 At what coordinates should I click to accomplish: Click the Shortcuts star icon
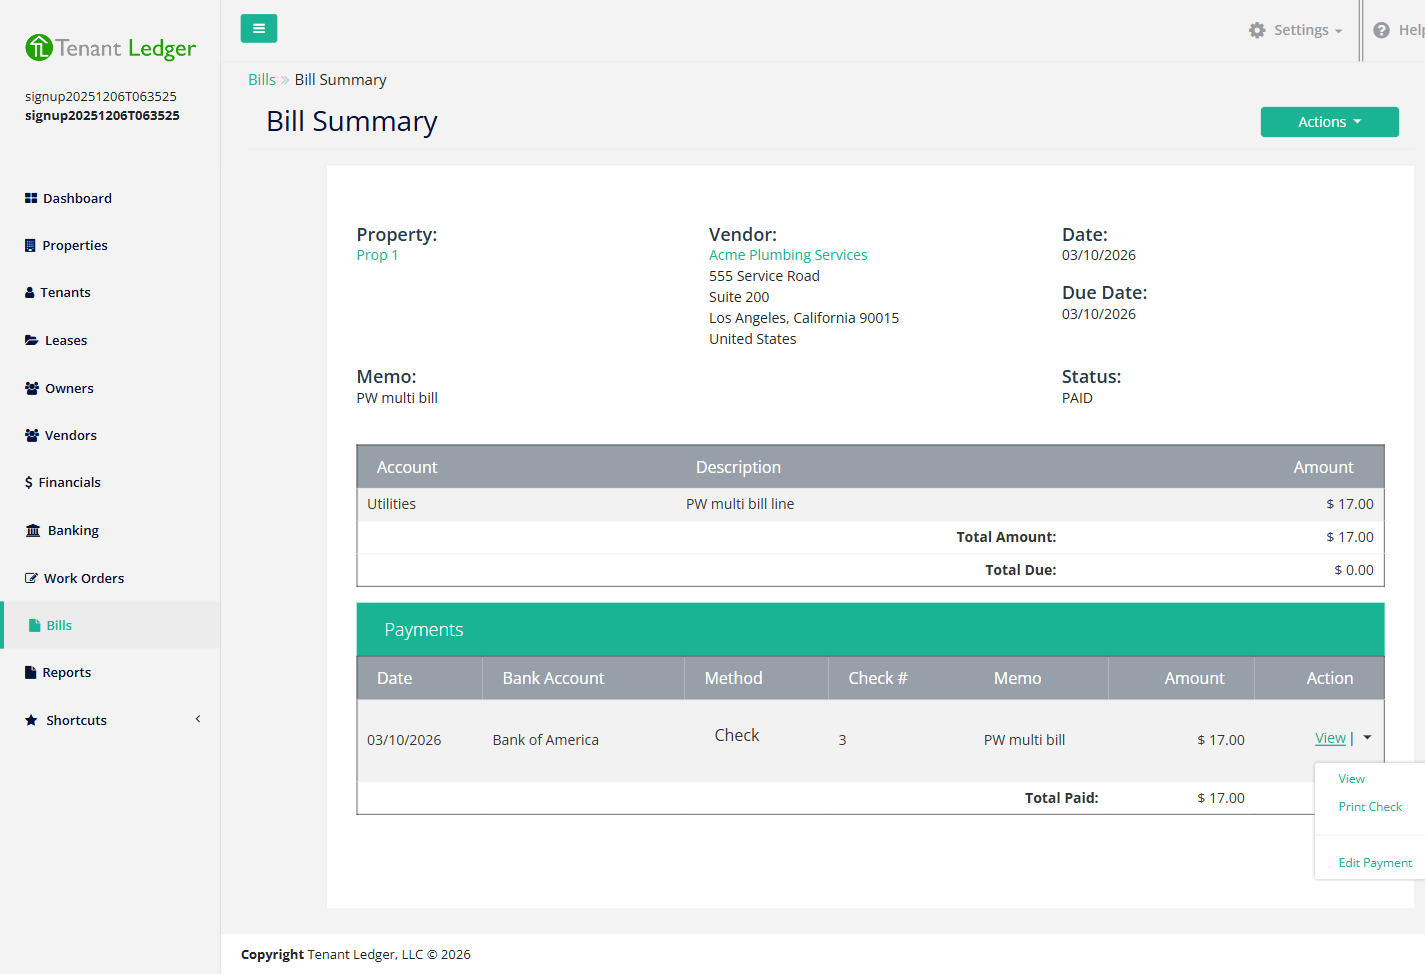[32, 720]
